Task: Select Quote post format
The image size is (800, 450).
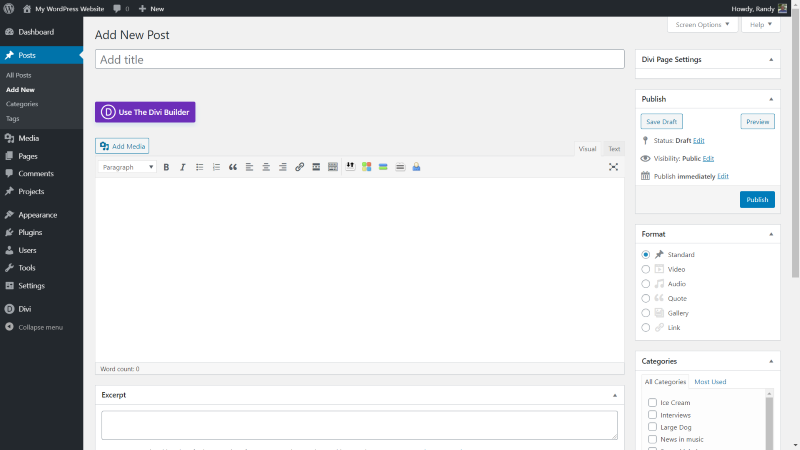Action: [645, 298]
